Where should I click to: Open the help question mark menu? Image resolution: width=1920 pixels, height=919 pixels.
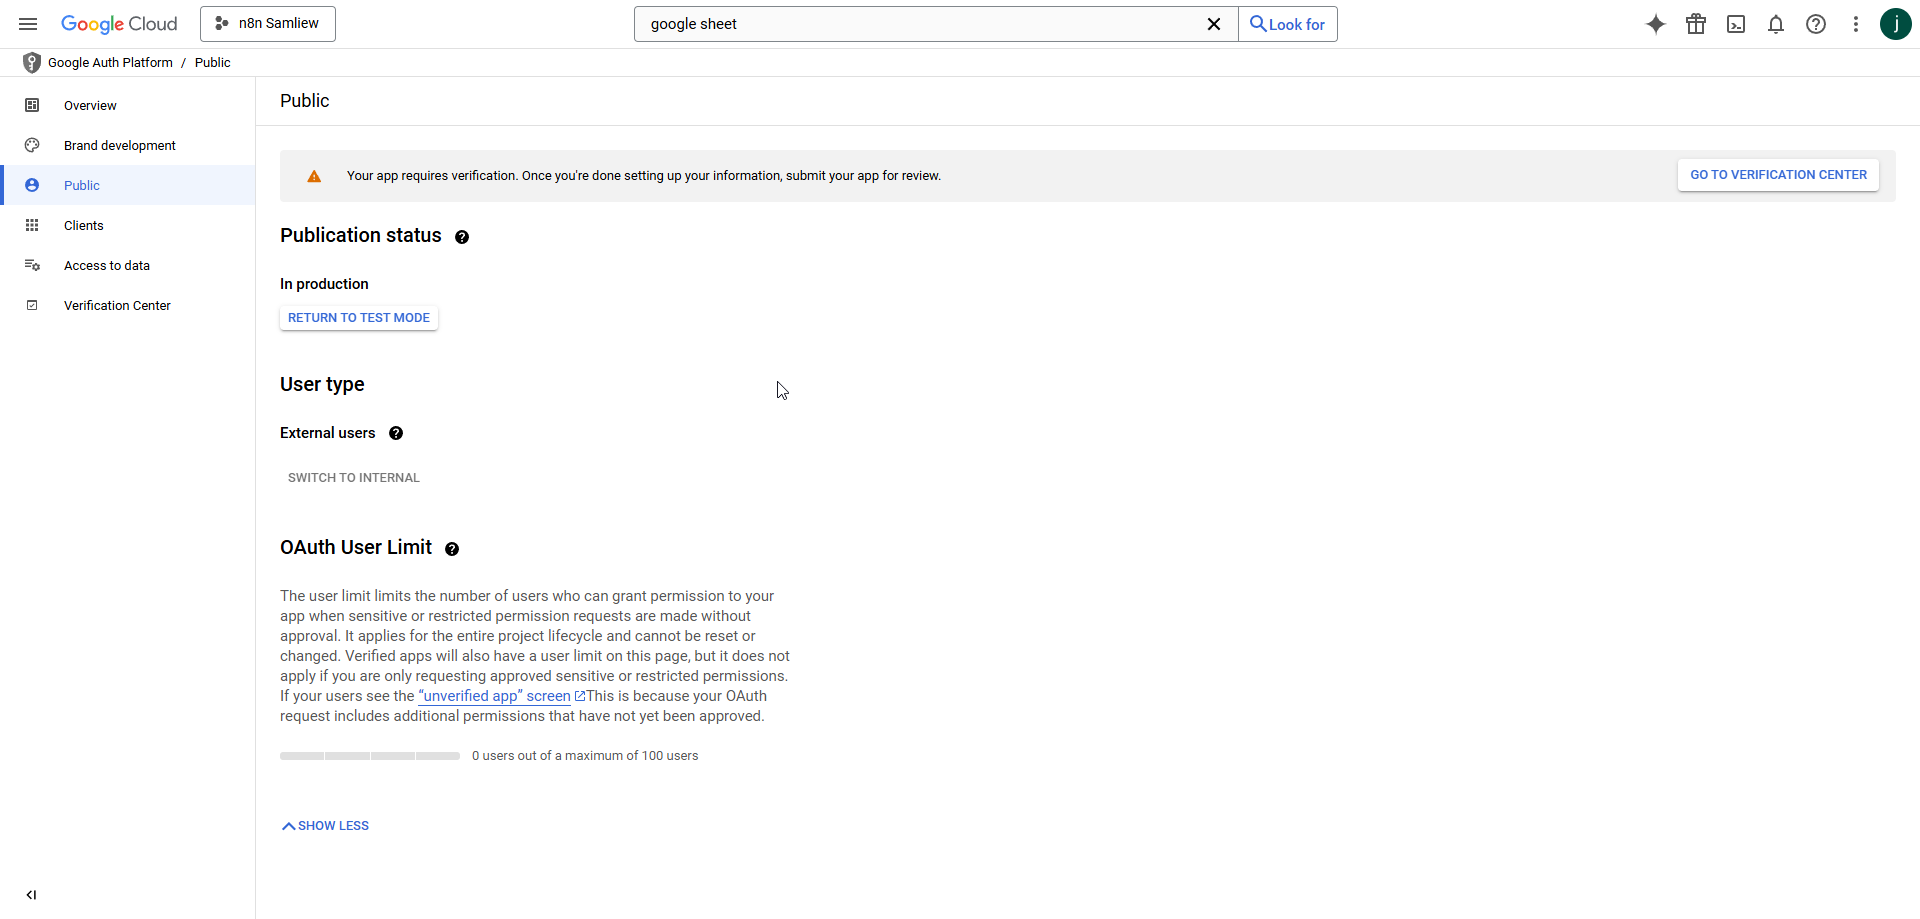pyautogui.click(x=1816, y=24)
